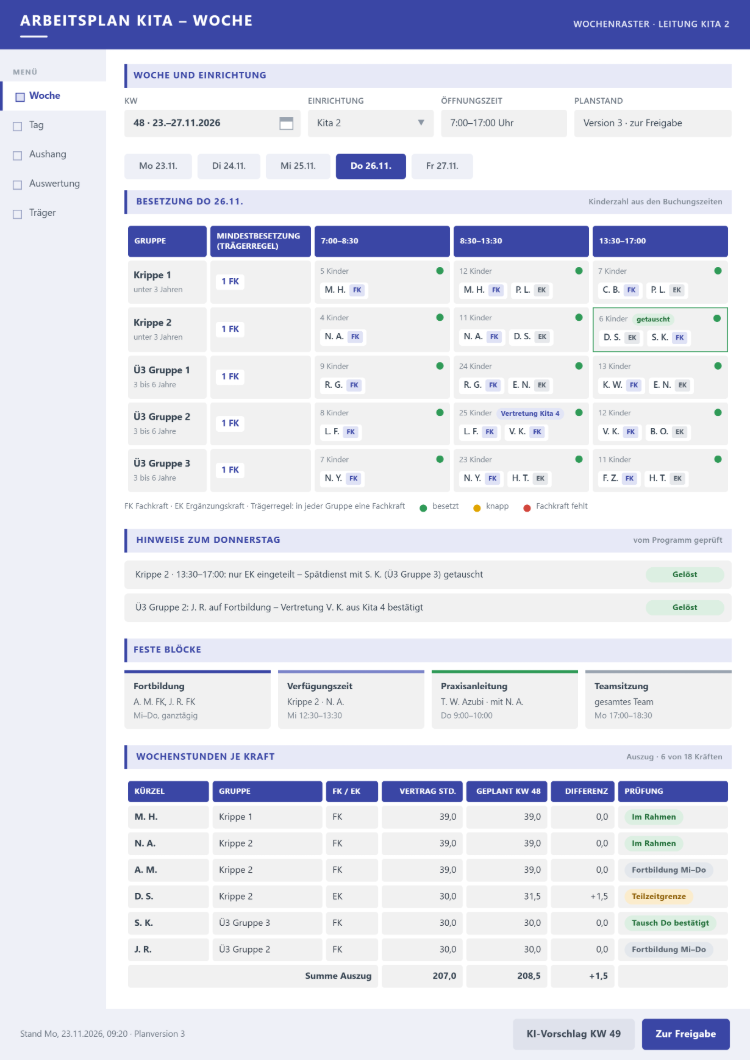Click the orange knapp legend dot
The width and height of the screenshot is (750, 1060).
pos(477,508)
